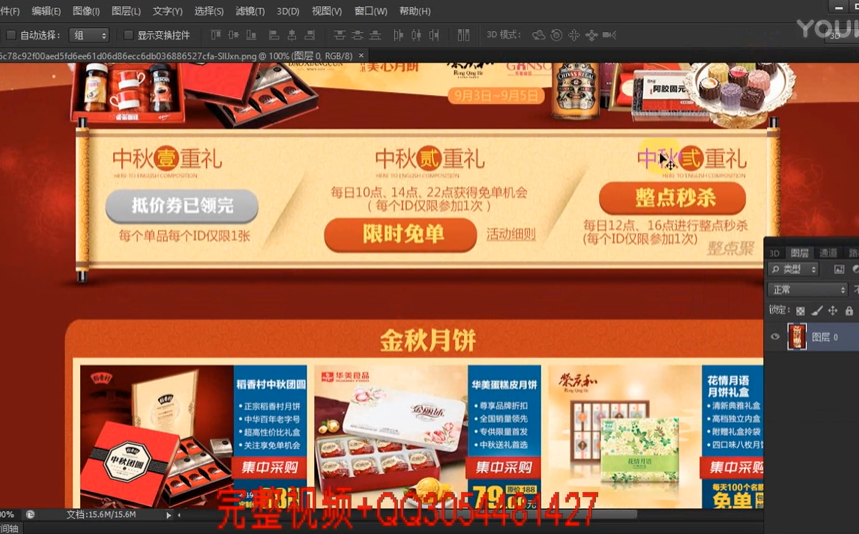Image resolution: width=859 pixels, height=534 pixels.
Task: Open the 图像(I) menu
Action: (86, 11)
